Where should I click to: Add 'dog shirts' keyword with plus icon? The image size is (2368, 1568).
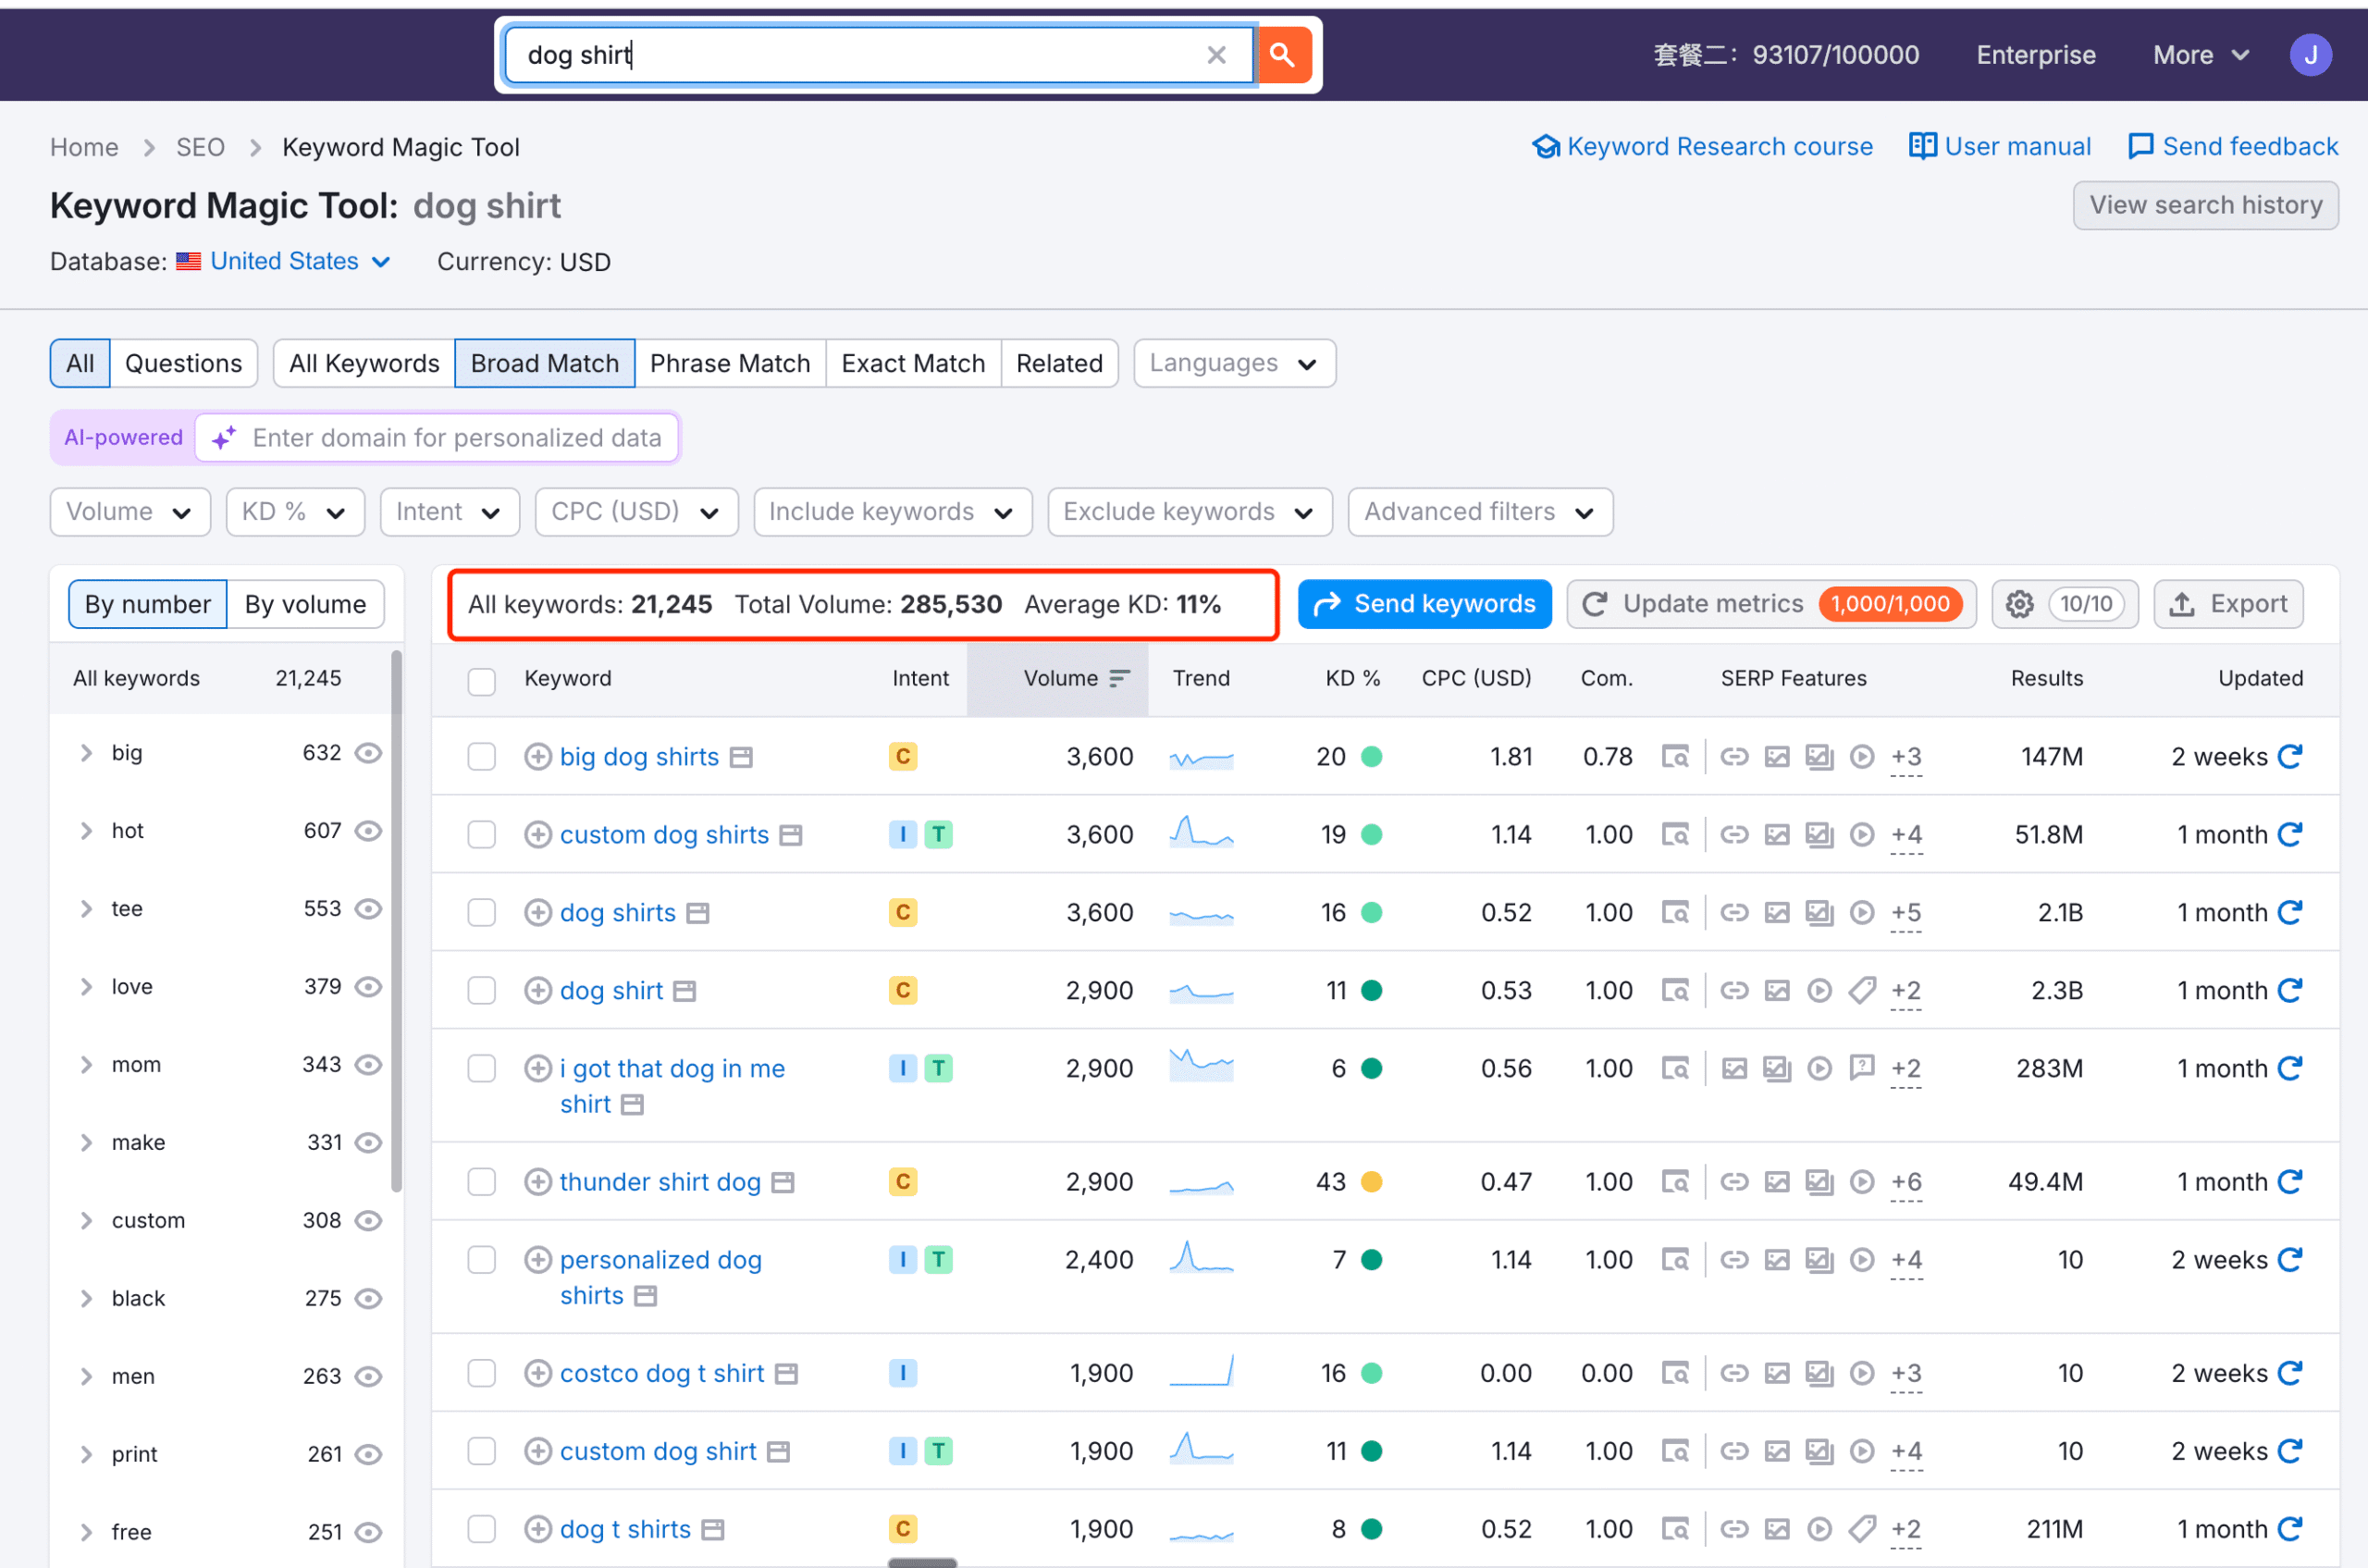click(x=538, y=912)
